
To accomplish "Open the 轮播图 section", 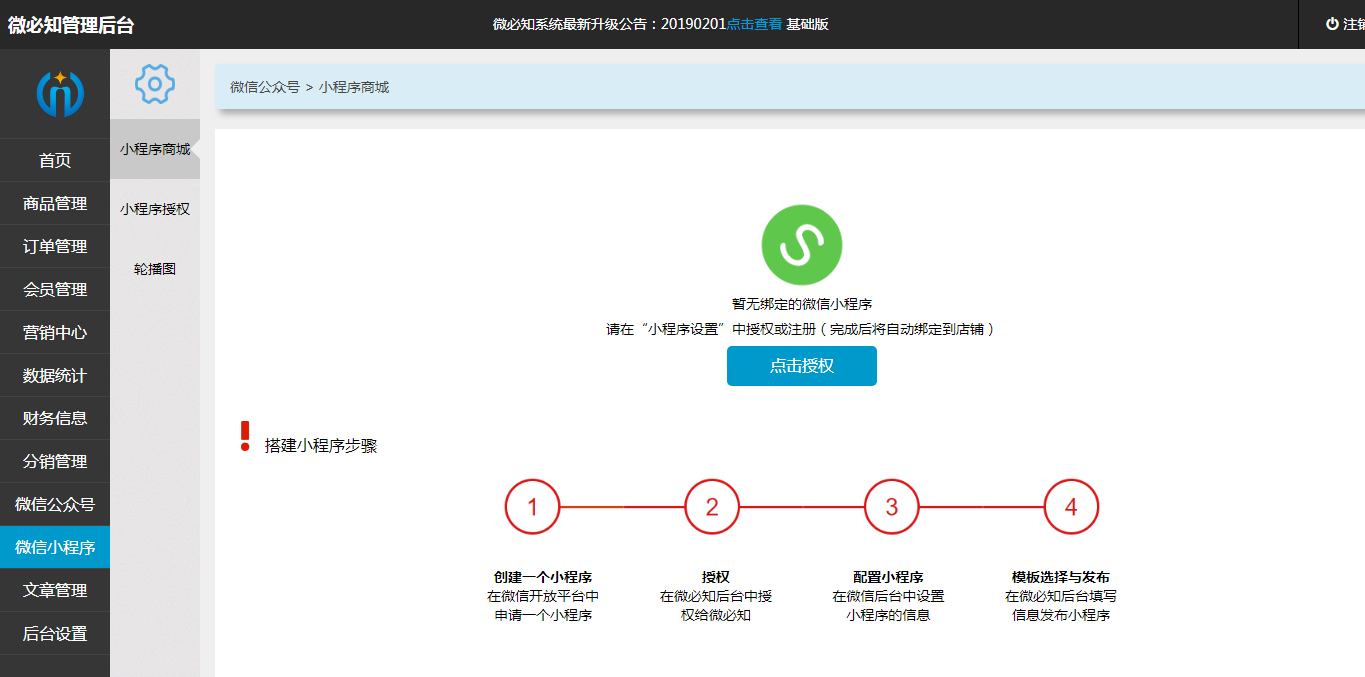I will click(x=154, y=267).
